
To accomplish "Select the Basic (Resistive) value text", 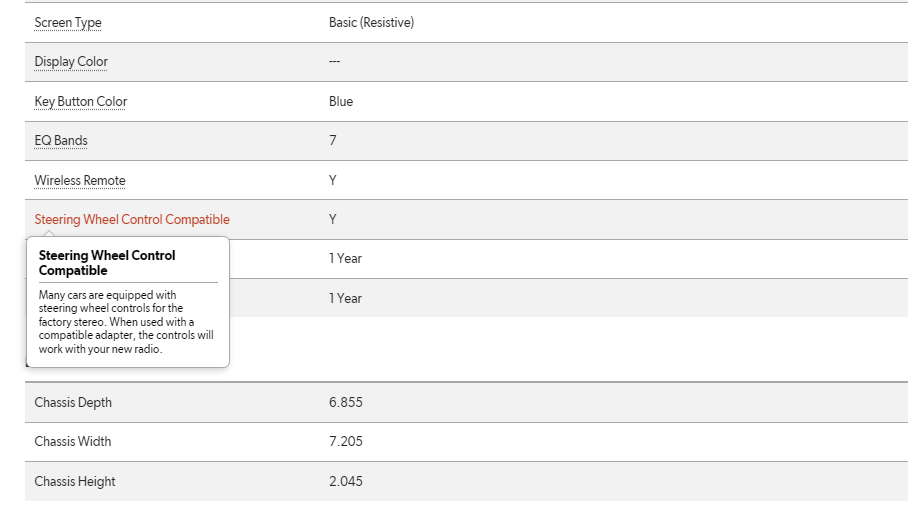I will coord(371,23).
